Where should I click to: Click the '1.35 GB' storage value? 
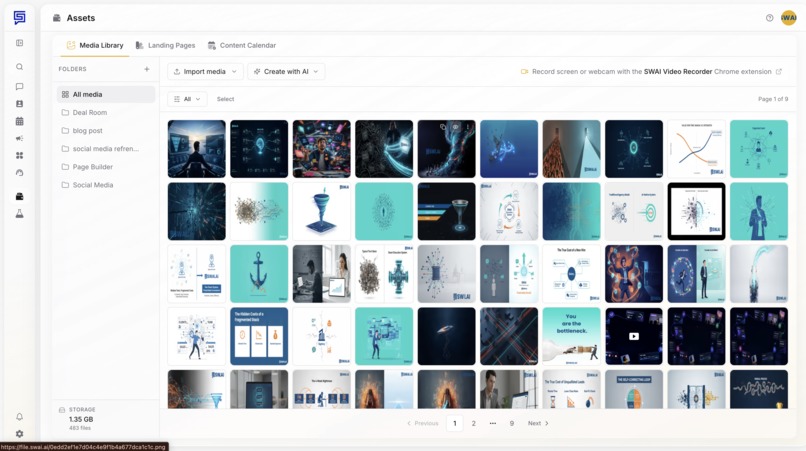coord(81,419)
